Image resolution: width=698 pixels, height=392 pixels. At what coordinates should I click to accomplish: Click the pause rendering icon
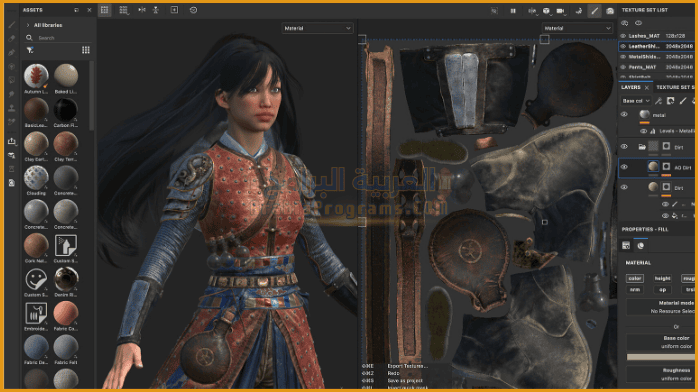pos(513,11)
